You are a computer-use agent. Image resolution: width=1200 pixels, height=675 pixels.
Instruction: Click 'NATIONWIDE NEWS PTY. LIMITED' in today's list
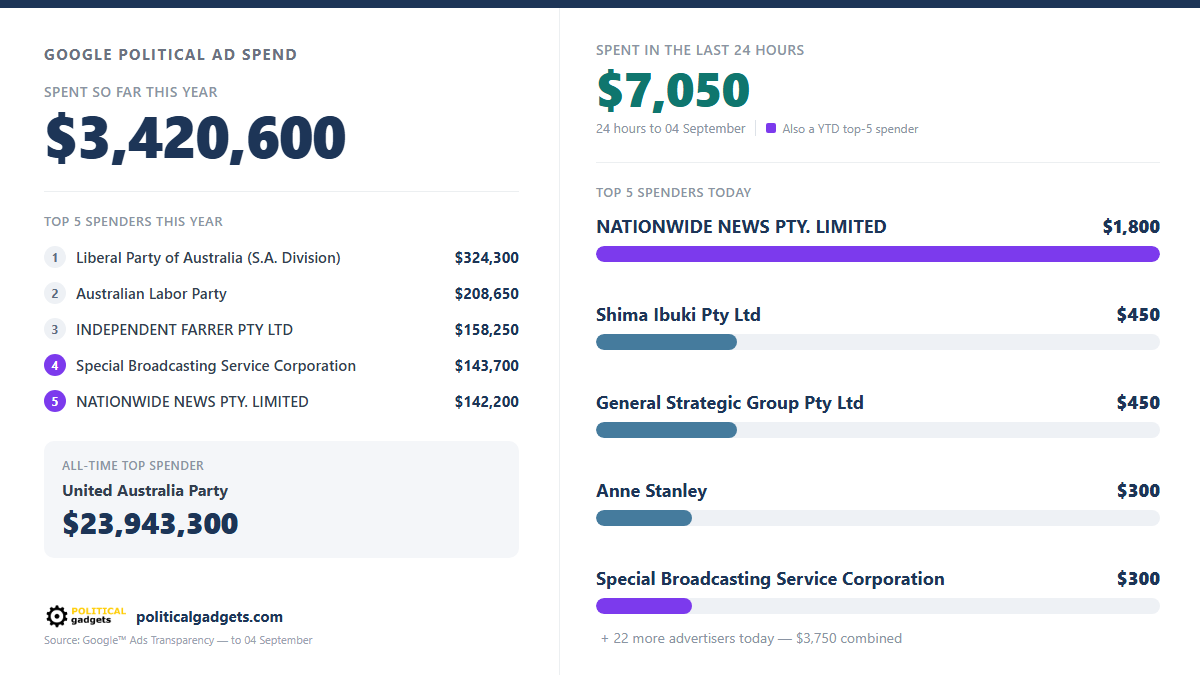click(x=741, y=227)
